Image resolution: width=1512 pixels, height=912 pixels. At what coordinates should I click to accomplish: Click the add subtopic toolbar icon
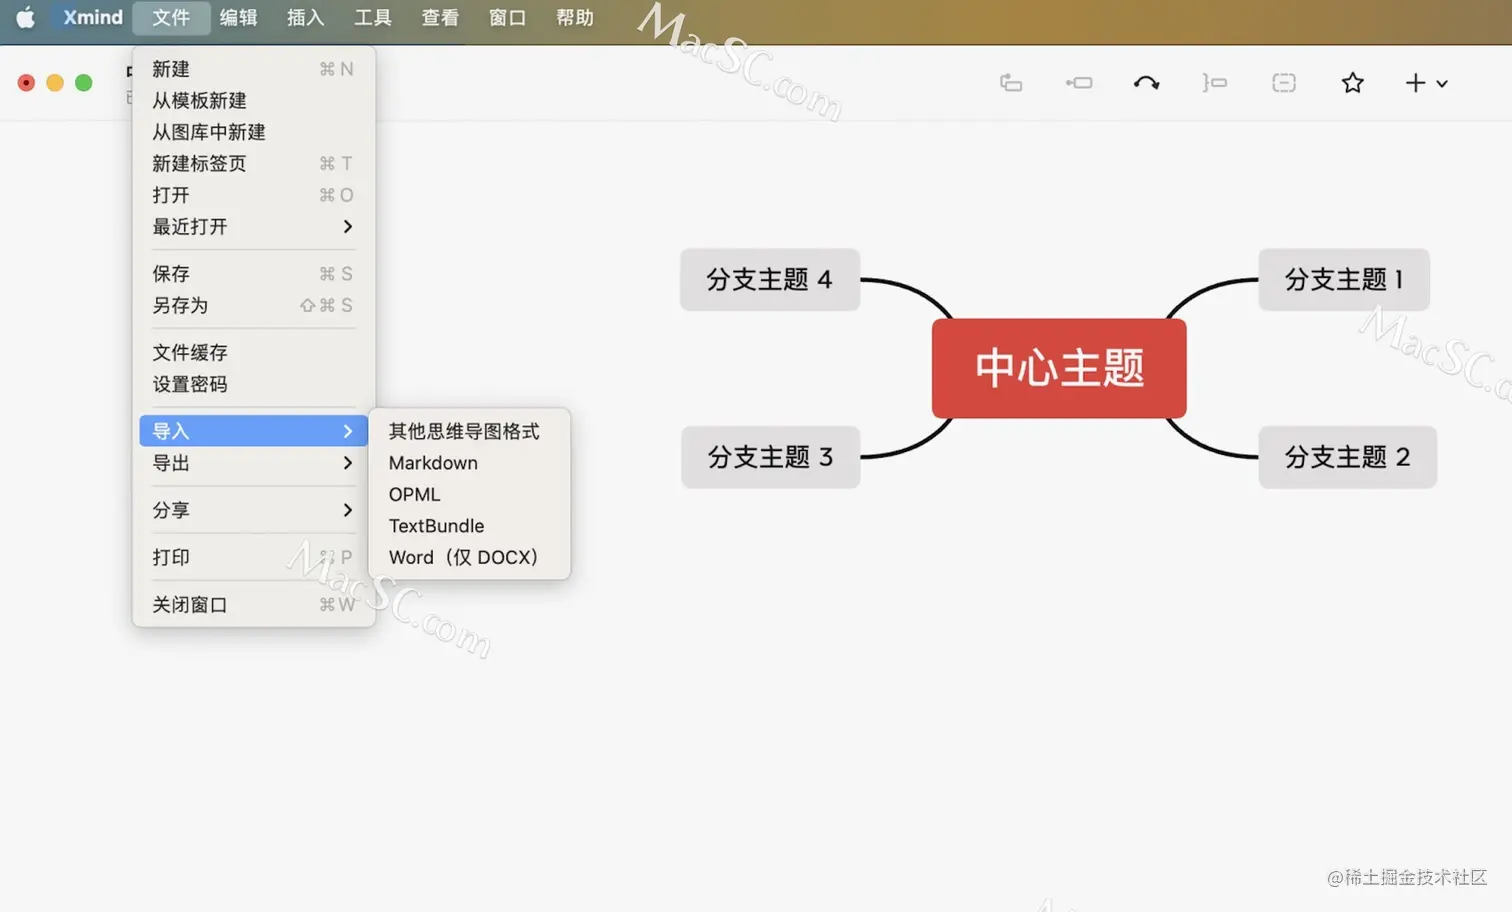point(1079,83)
